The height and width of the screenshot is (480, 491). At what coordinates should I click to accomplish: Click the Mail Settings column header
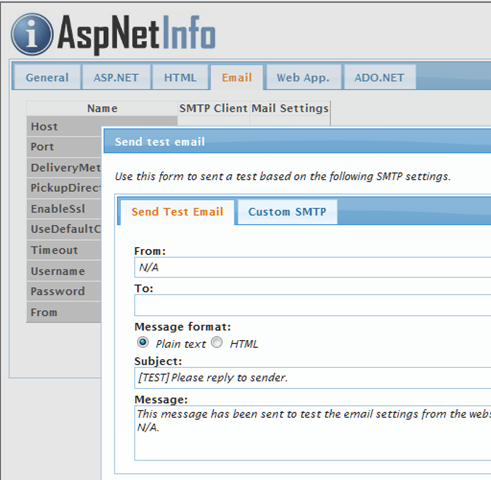[290, 108]
